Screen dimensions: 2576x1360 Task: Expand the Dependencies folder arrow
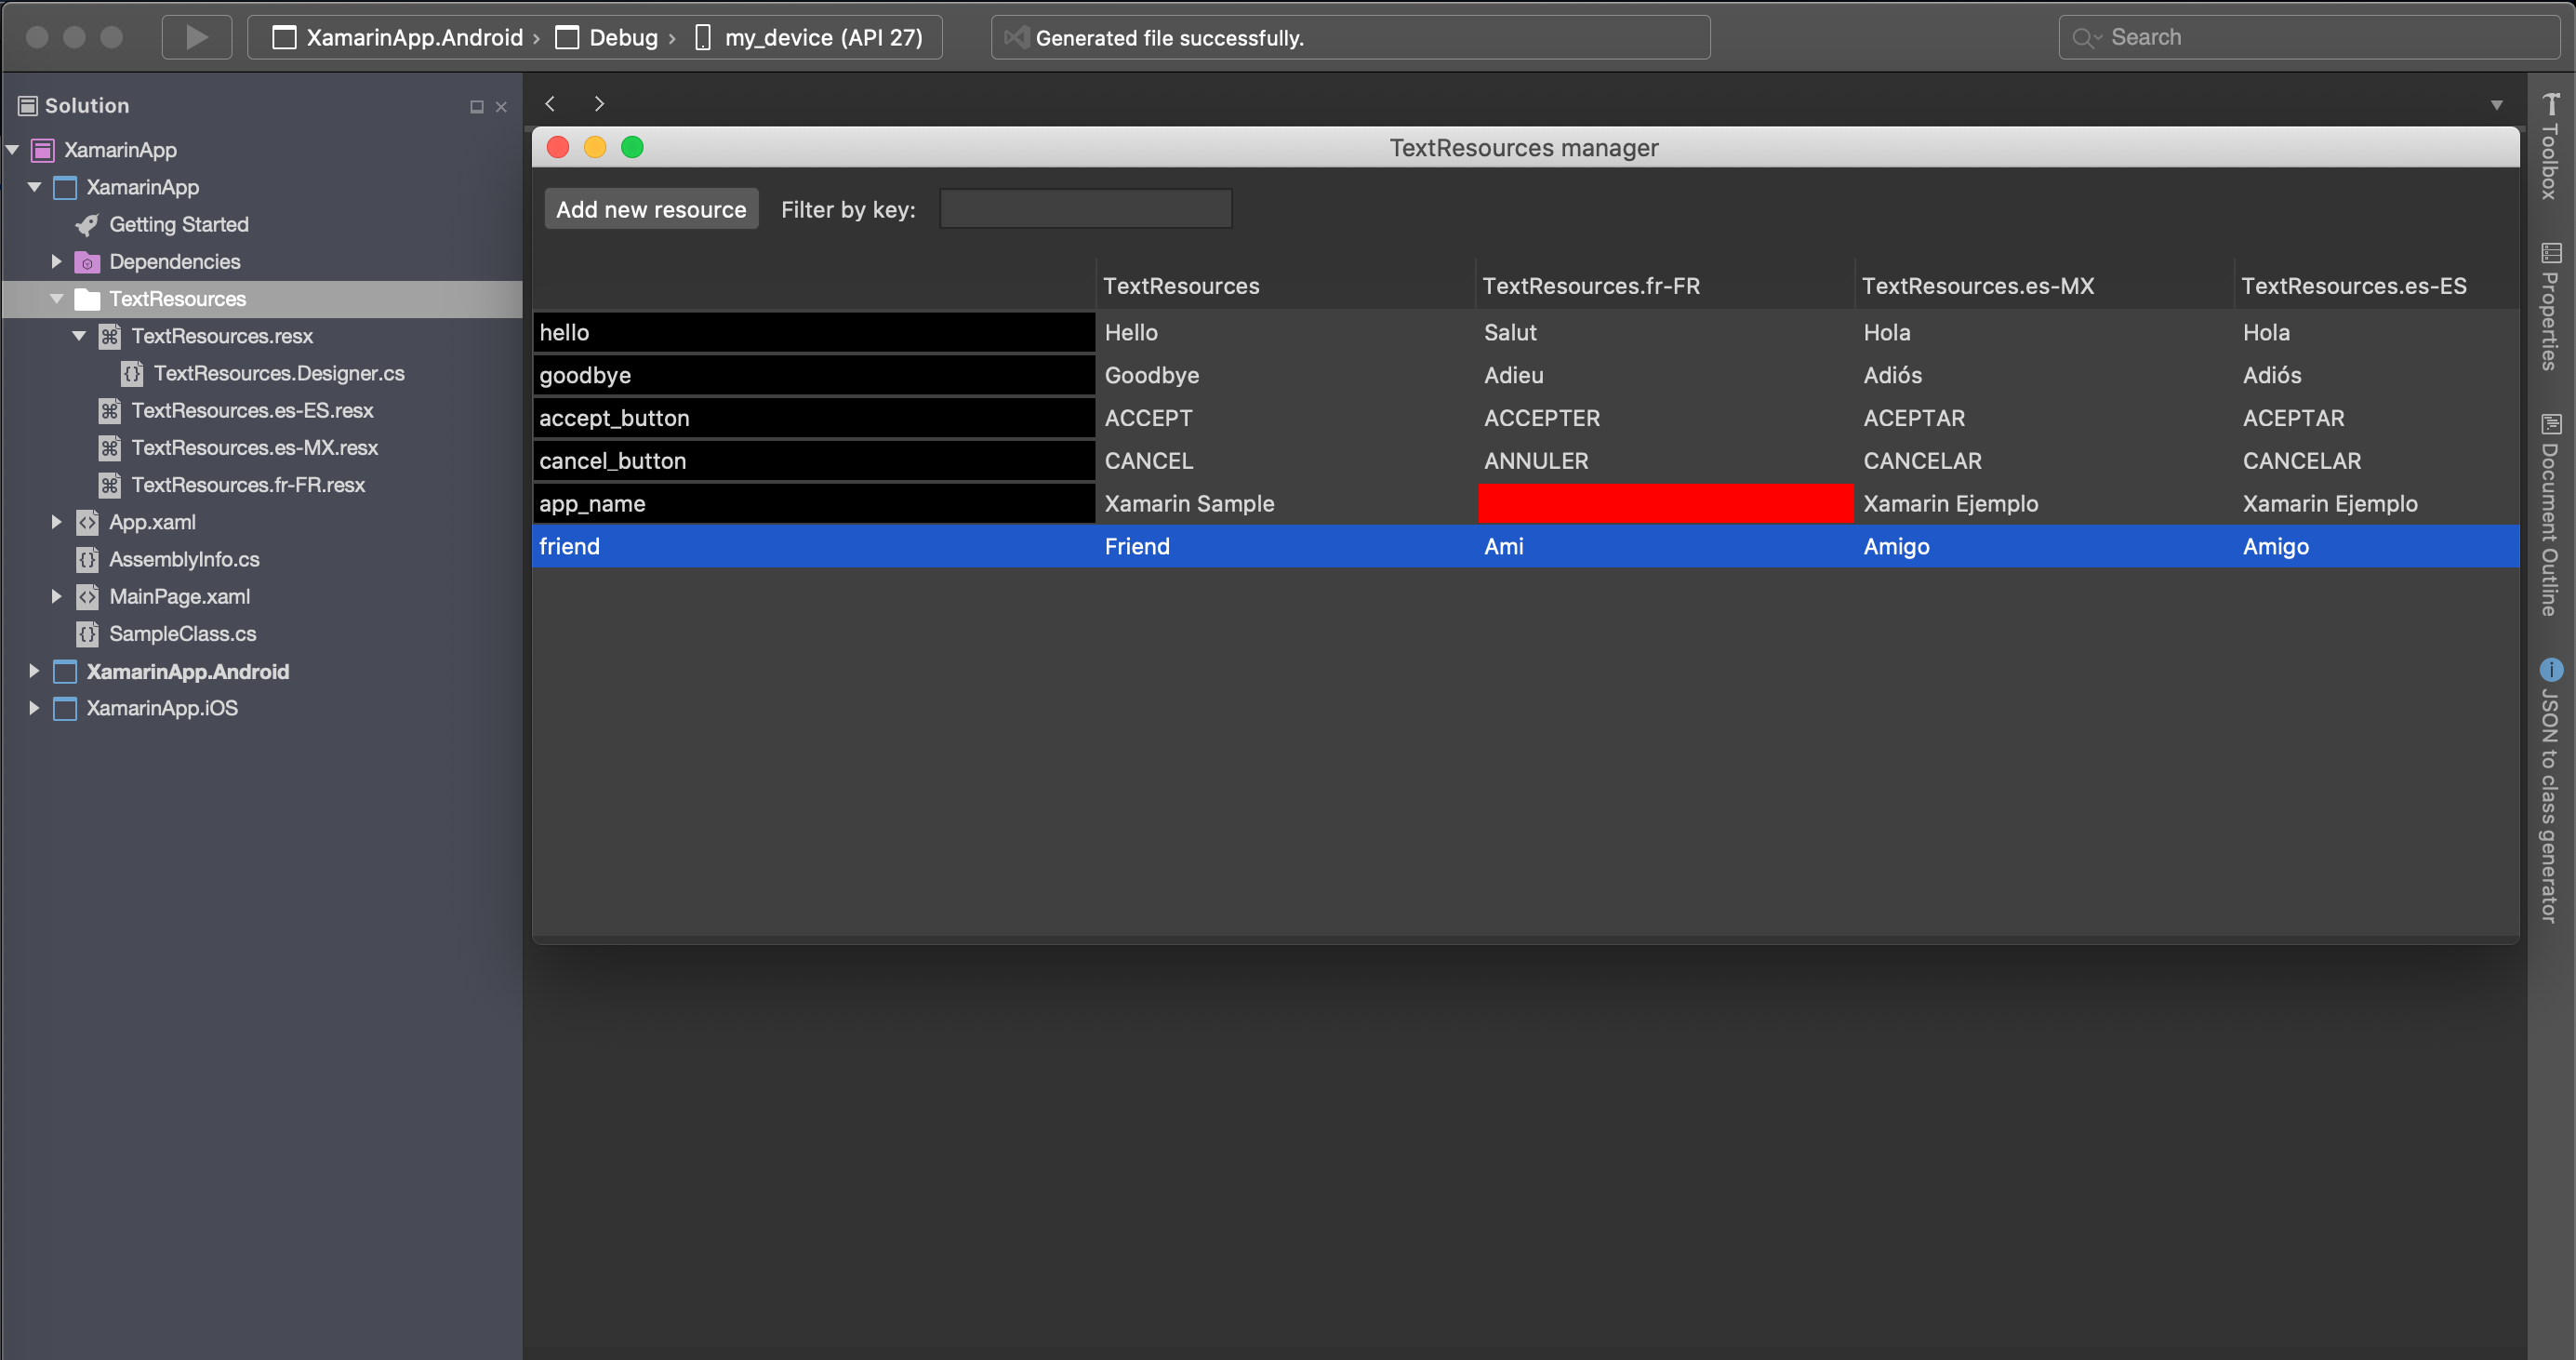(x=57, y=262)
